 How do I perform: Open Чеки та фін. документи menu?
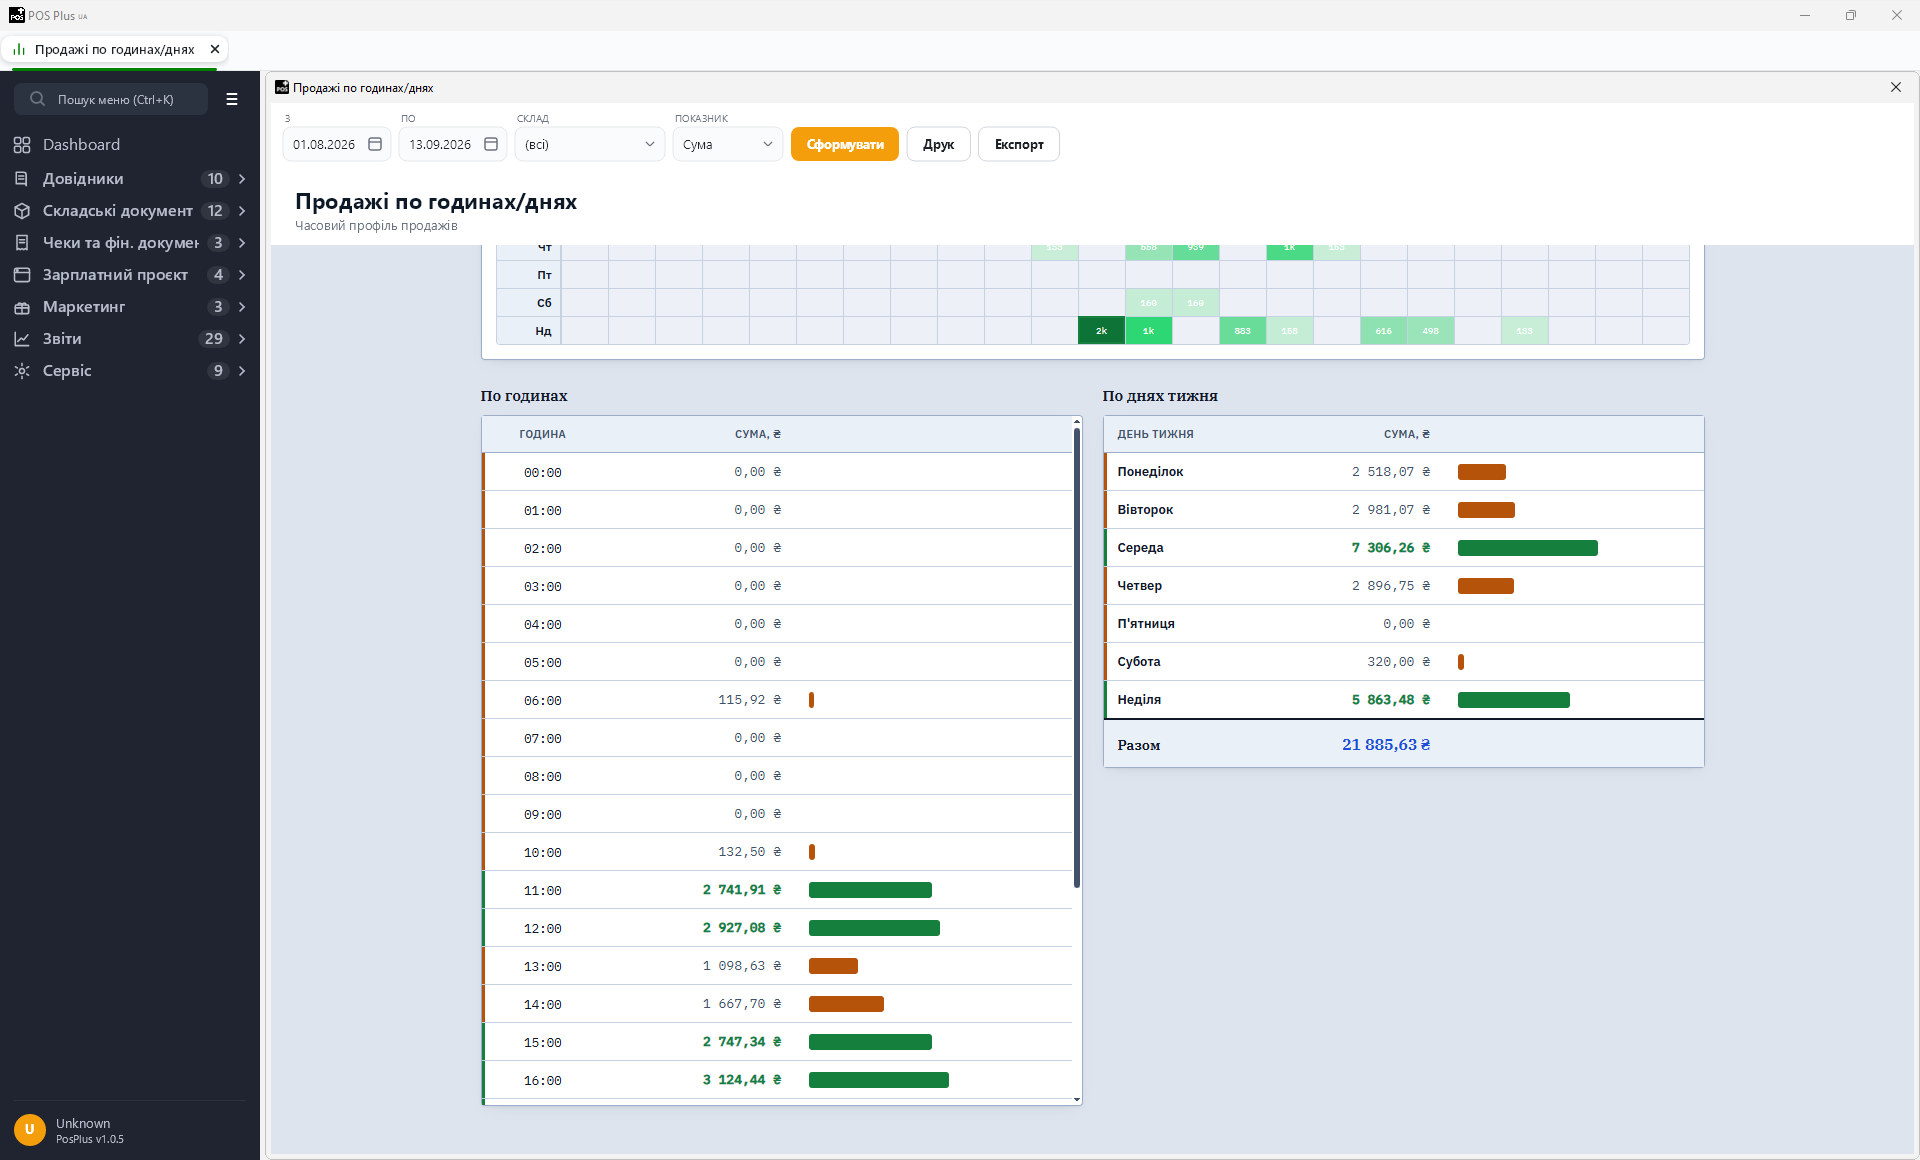[x=130, y=243]
